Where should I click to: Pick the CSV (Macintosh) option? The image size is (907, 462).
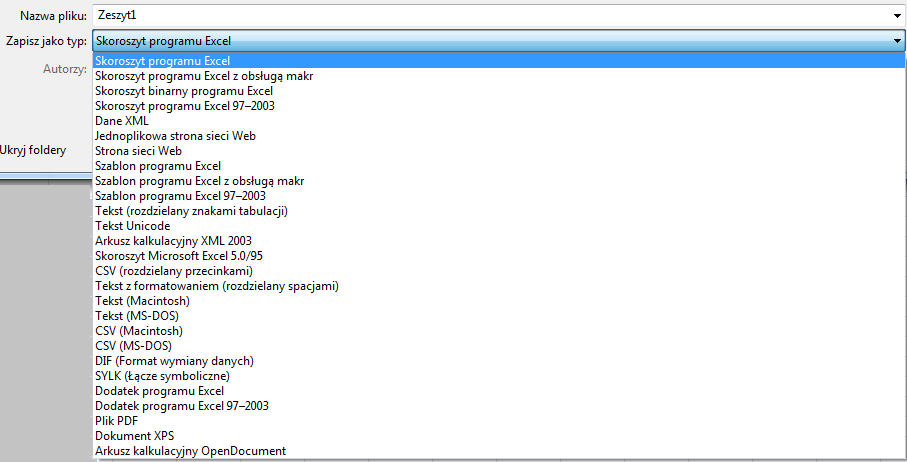coord(499,331)
